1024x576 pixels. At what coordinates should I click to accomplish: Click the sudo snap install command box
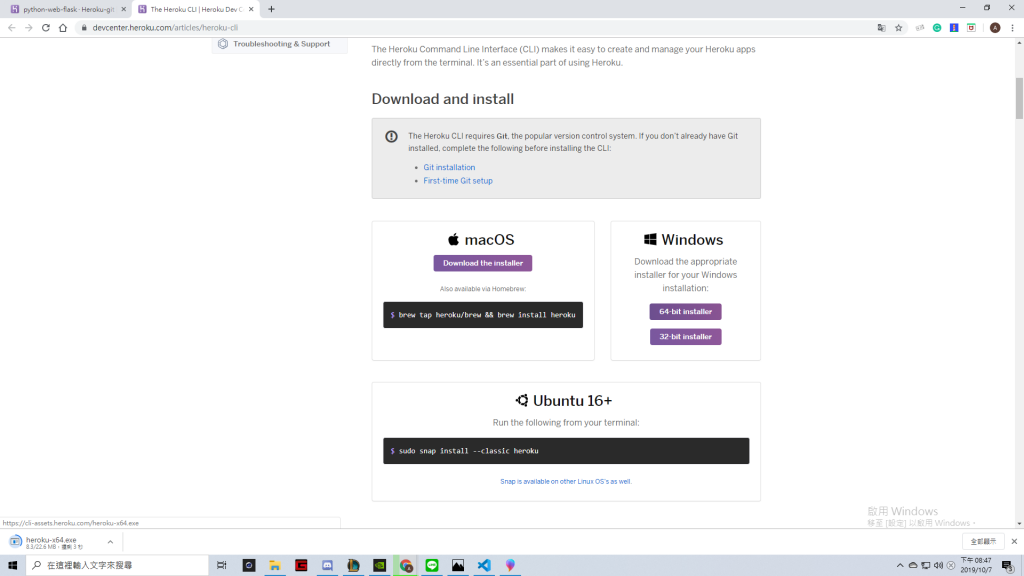point(566,451)
